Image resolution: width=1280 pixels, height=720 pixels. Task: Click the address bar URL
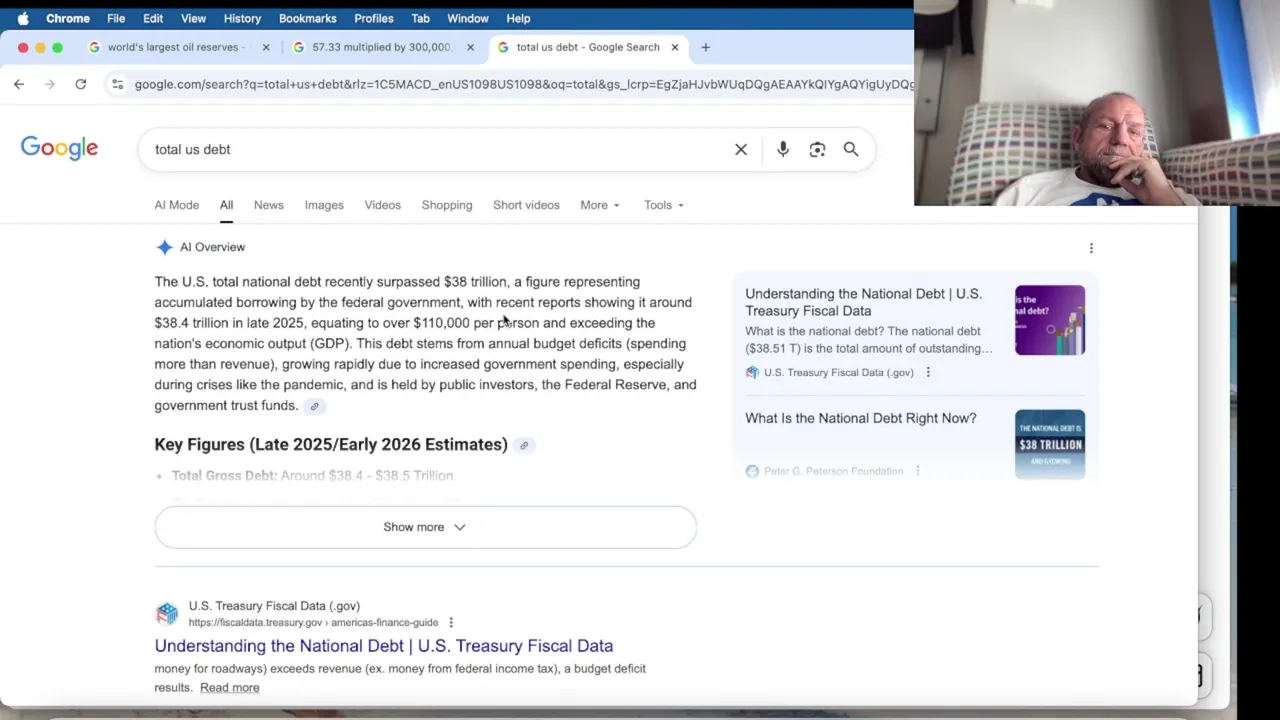(524, 84)
